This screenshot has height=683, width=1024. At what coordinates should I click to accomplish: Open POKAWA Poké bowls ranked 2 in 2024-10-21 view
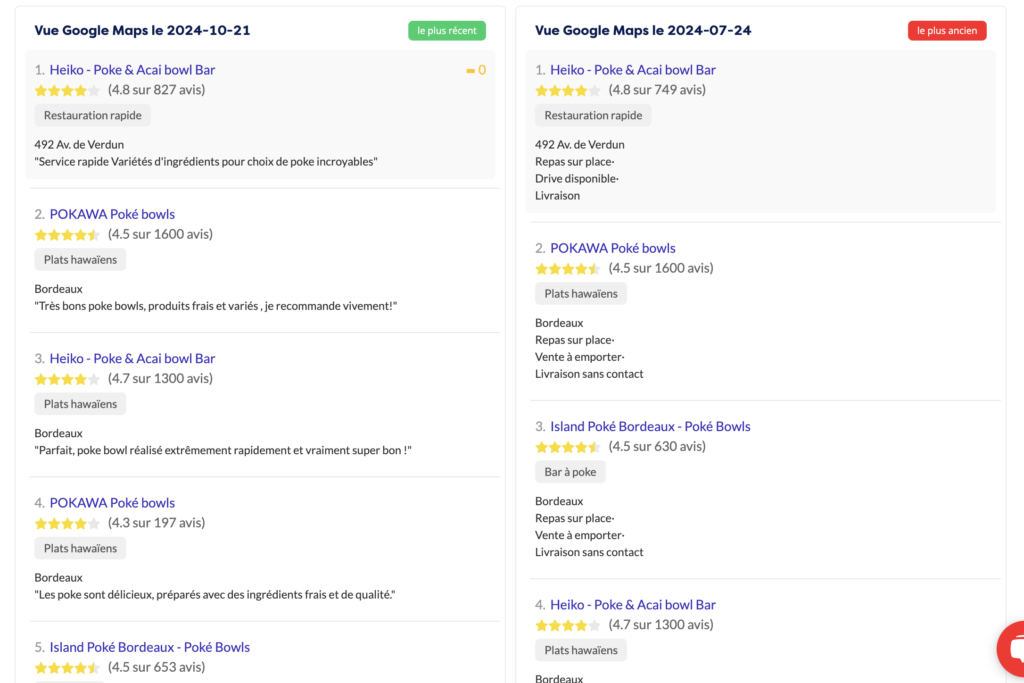tap(112, 214)
